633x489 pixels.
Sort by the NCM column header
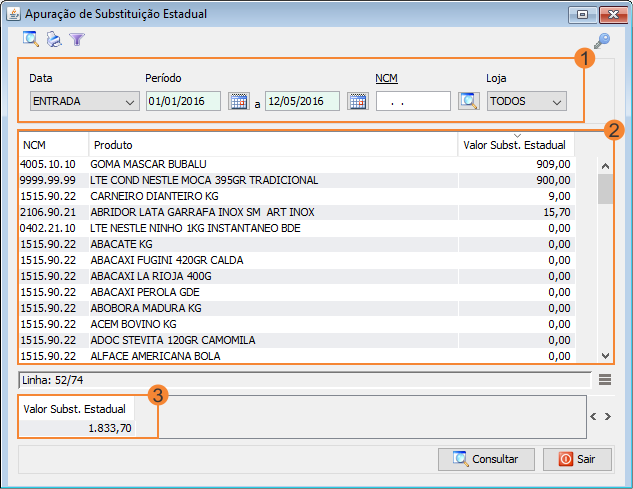point(53,145)
